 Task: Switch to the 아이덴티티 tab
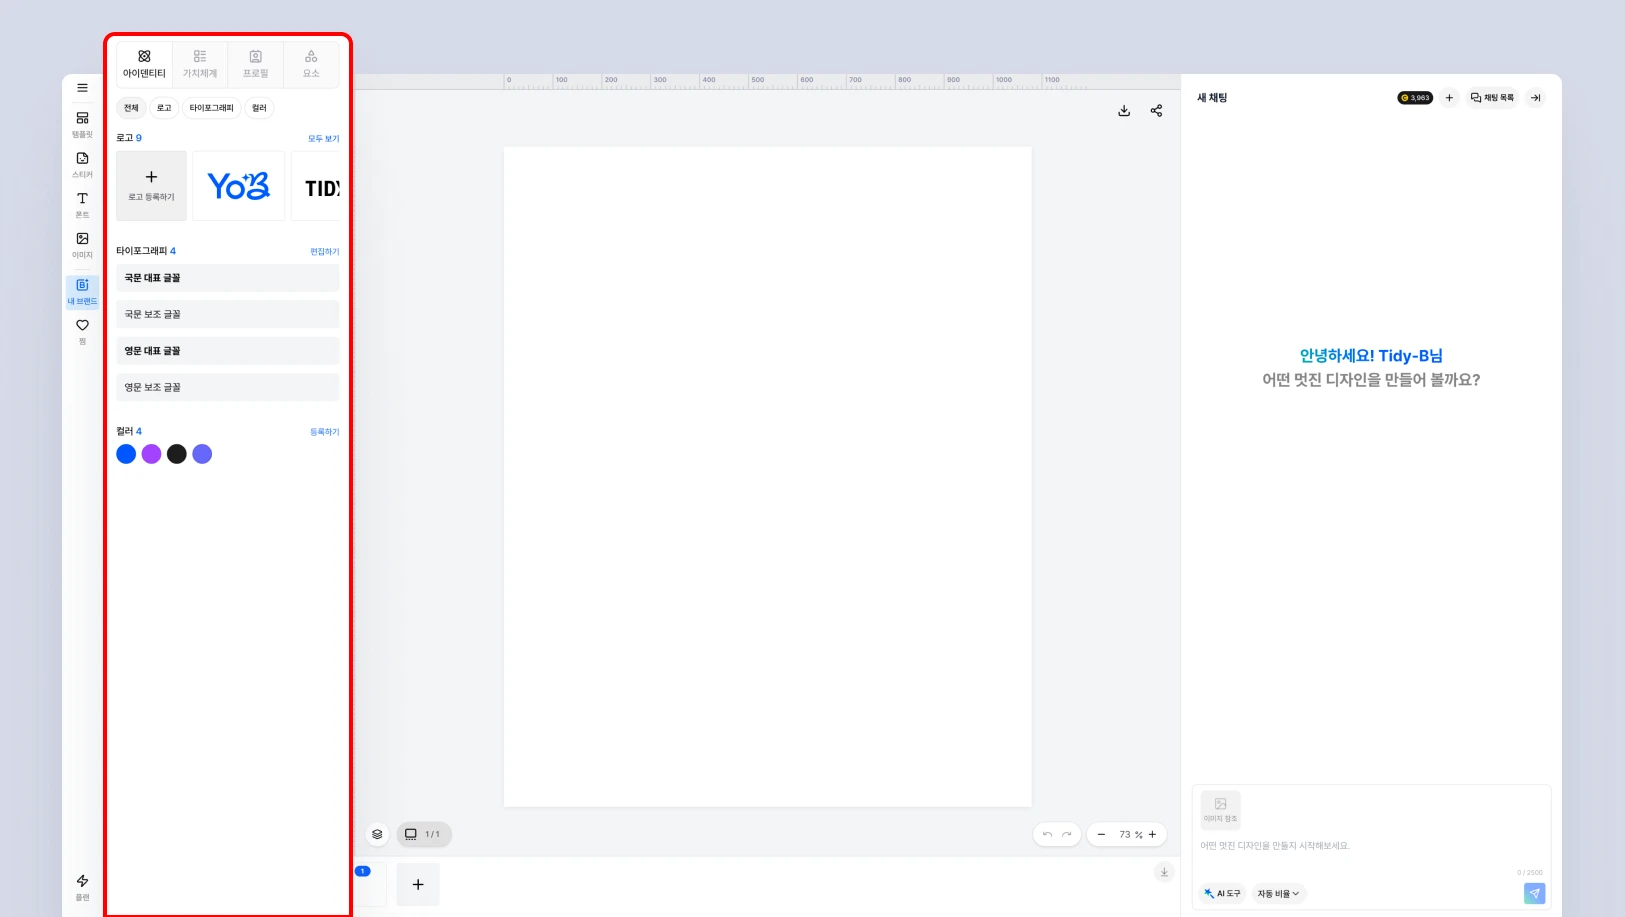[x=144, y=64]
